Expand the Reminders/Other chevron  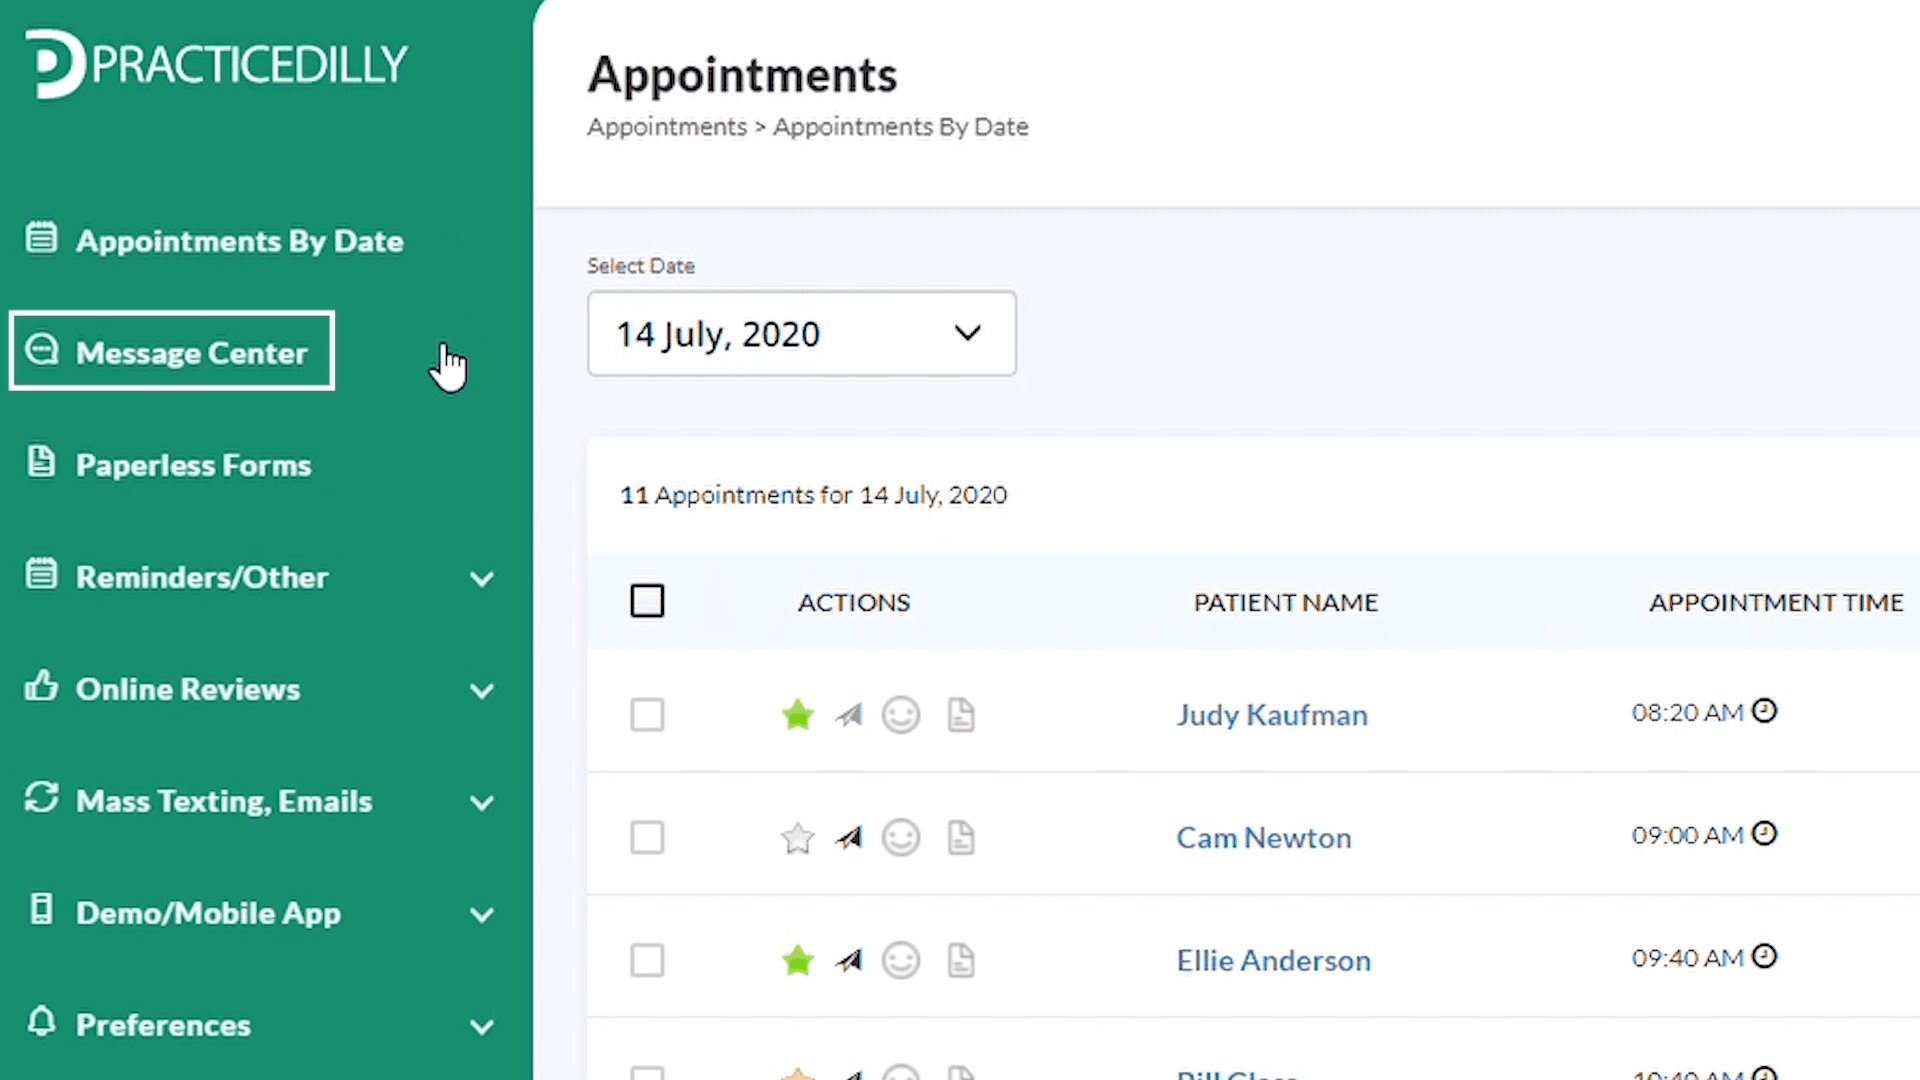coord(482,579)
